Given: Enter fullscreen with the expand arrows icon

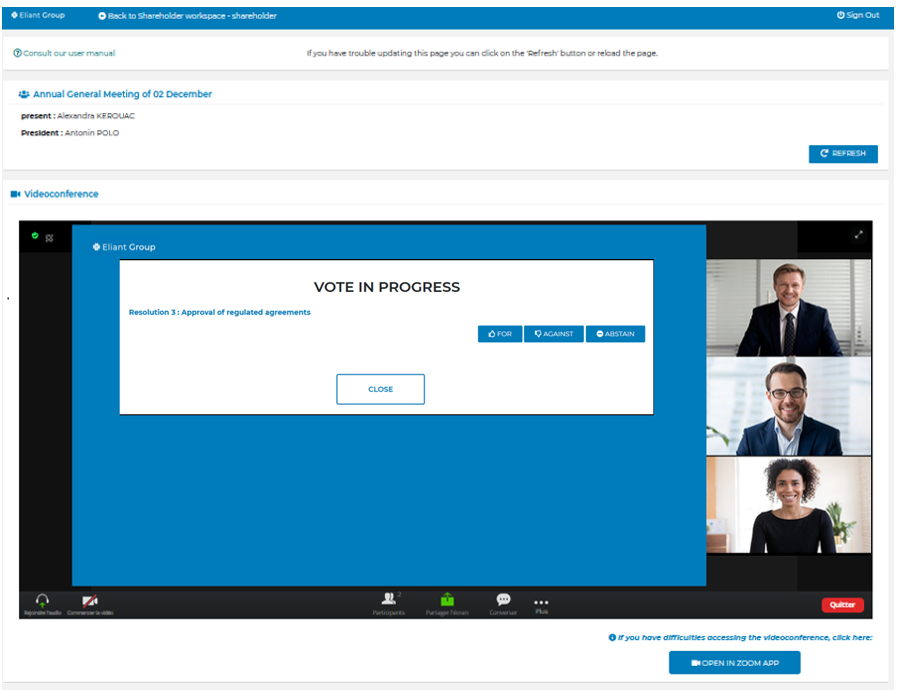Looking at the screenshot, I should point(857,235).
